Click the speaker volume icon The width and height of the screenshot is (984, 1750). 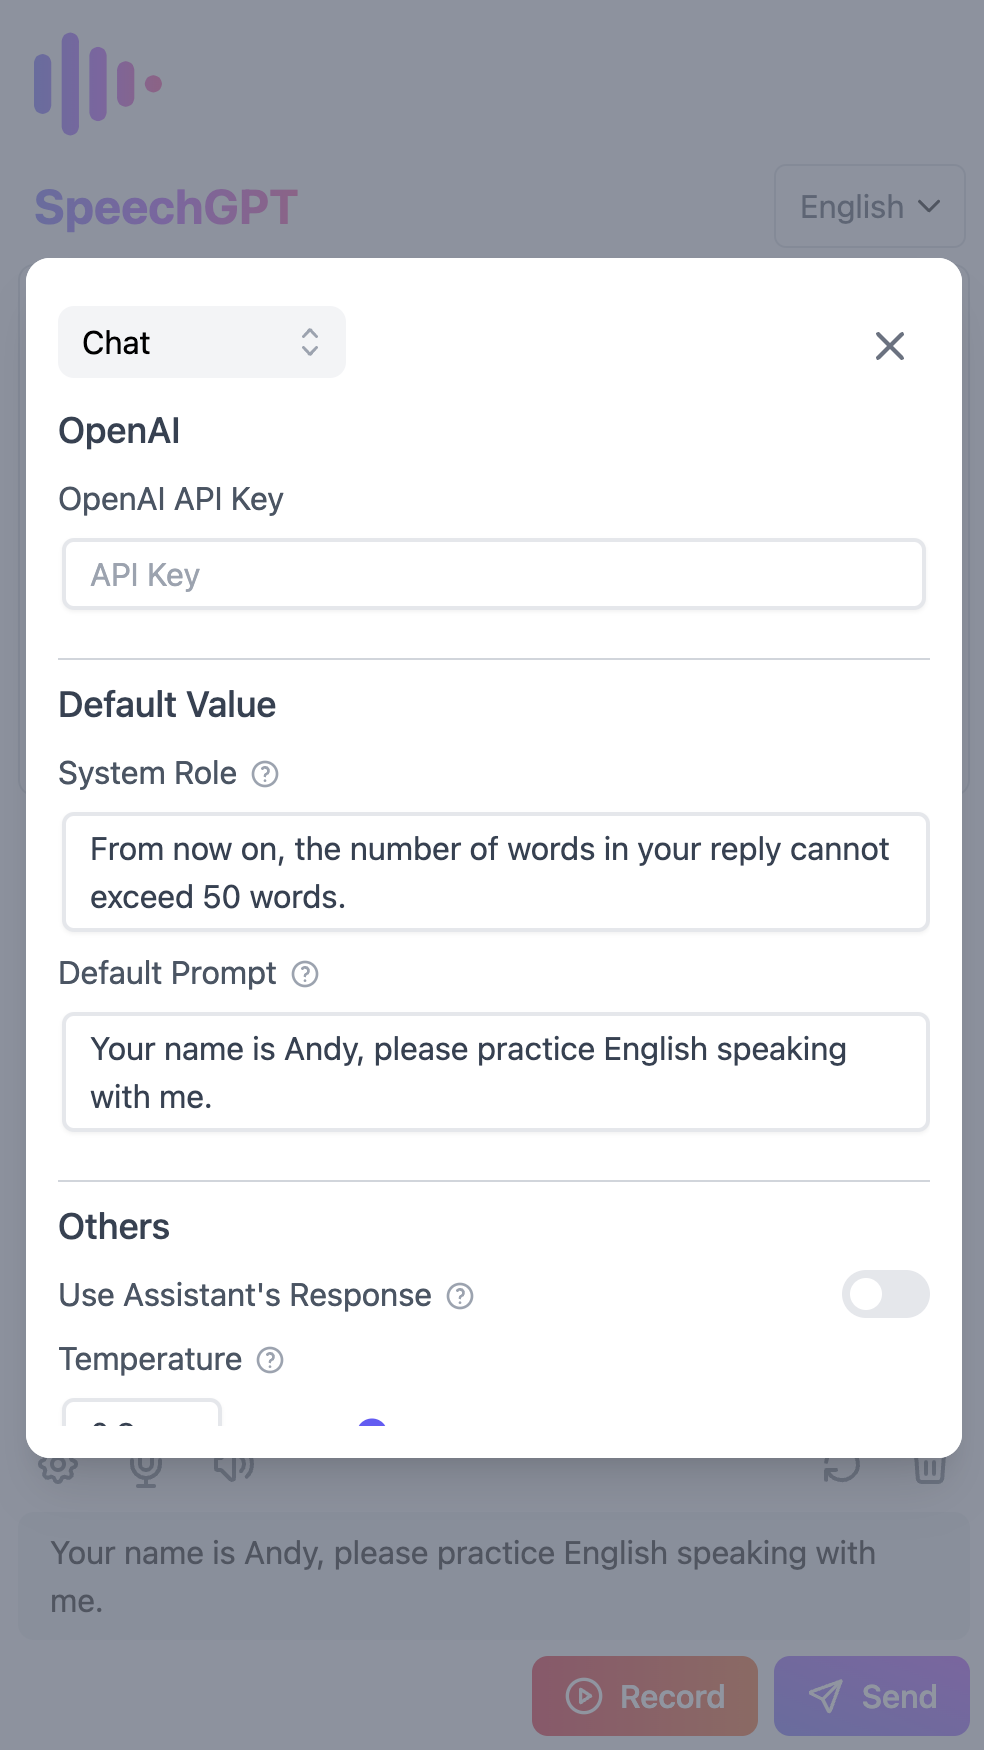(234, 1468)
